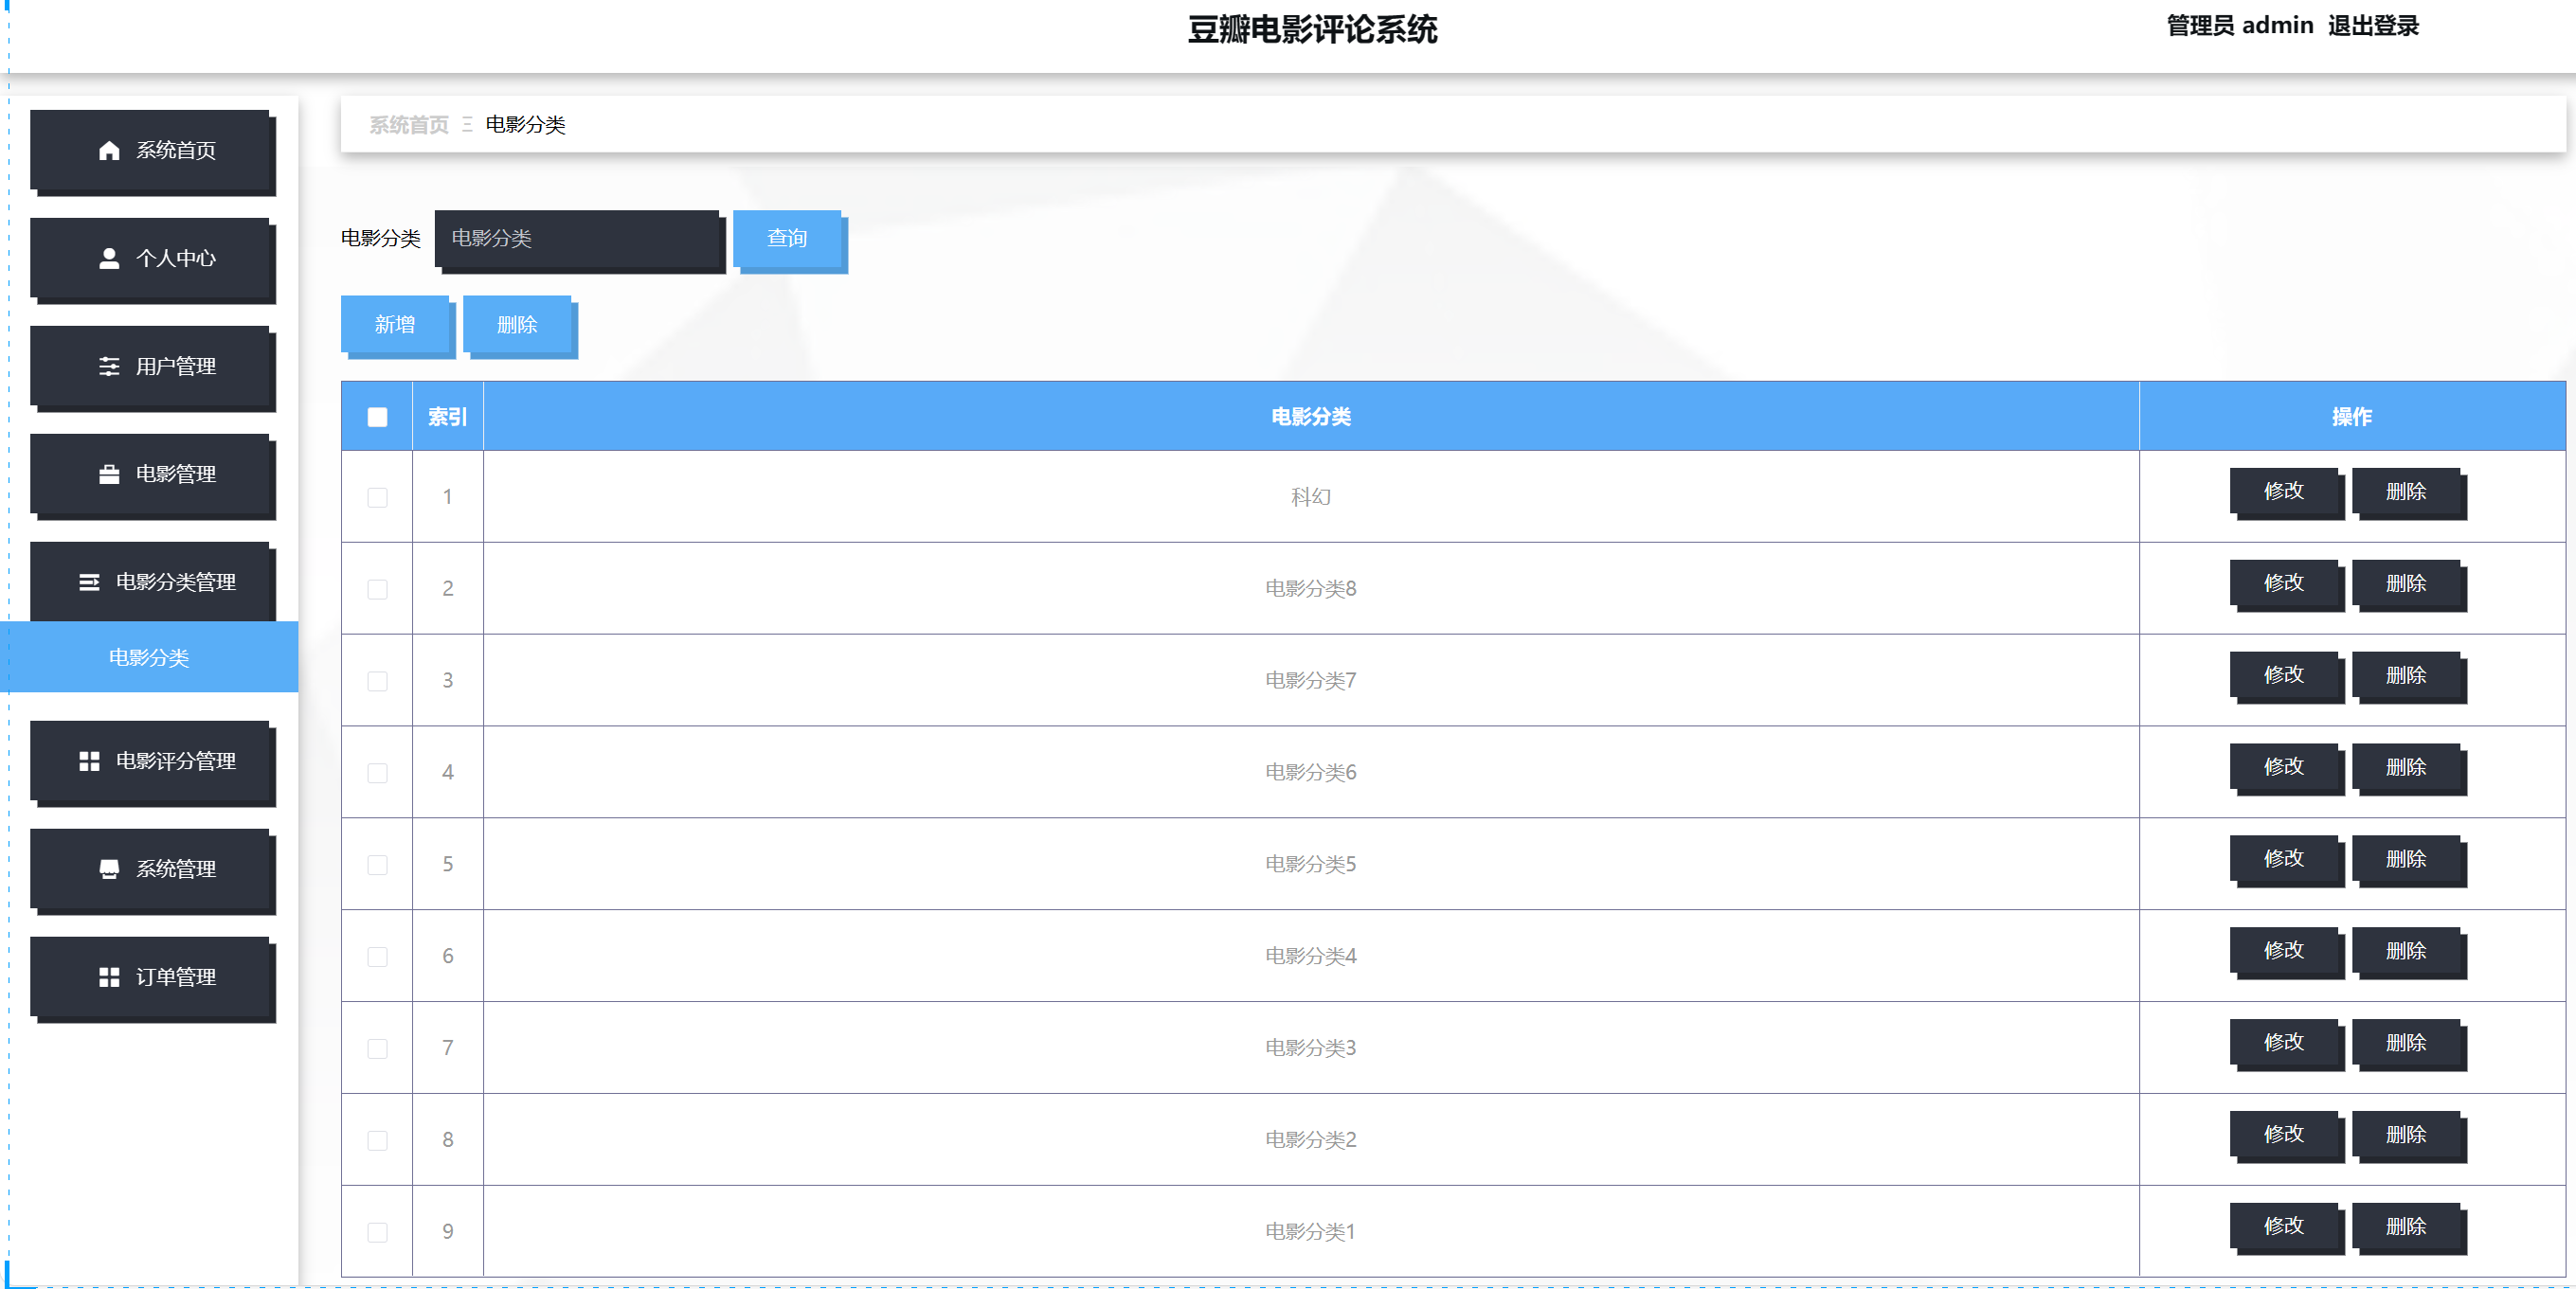The height and width of the screenshot is (1289, 2576).
Task: Click the sliders icon beside 用户管理
Action: click(x=109, y=366)
